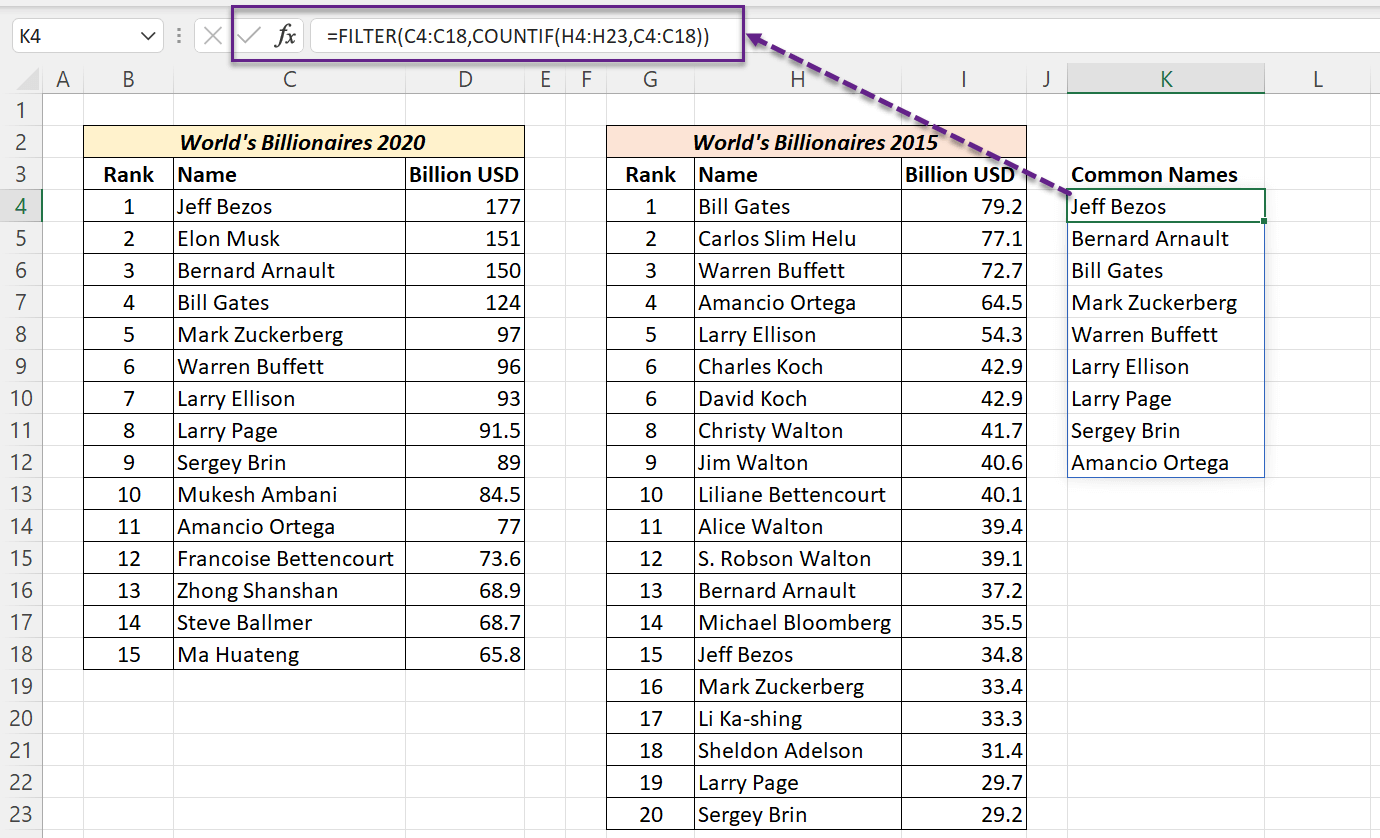
Task: Select Sheldon Adelson cell
Action: pos(798,750)
